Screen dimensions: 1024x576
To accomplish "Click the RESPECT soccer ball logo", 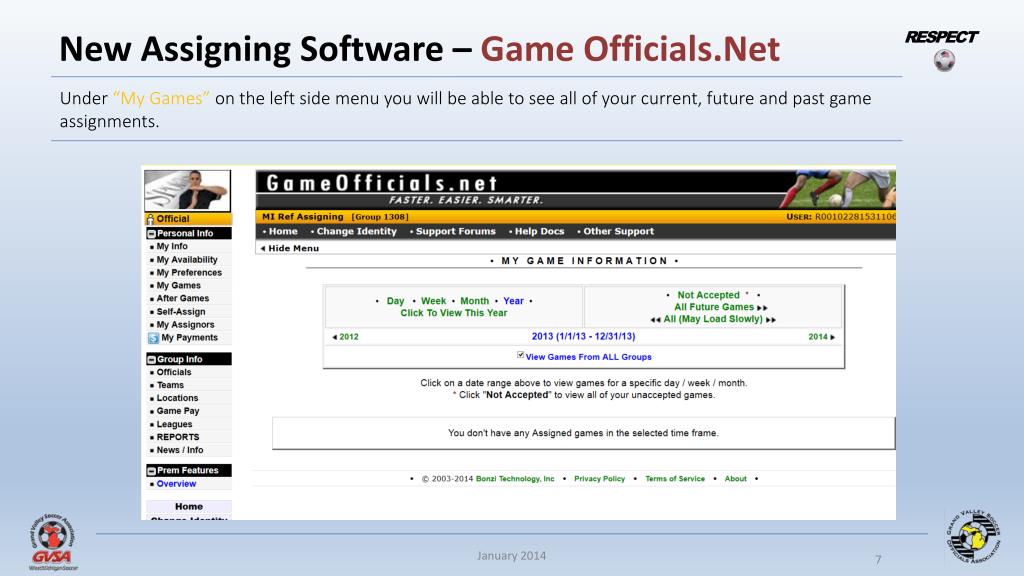I will pyautogui.click(x=944, y=60).
